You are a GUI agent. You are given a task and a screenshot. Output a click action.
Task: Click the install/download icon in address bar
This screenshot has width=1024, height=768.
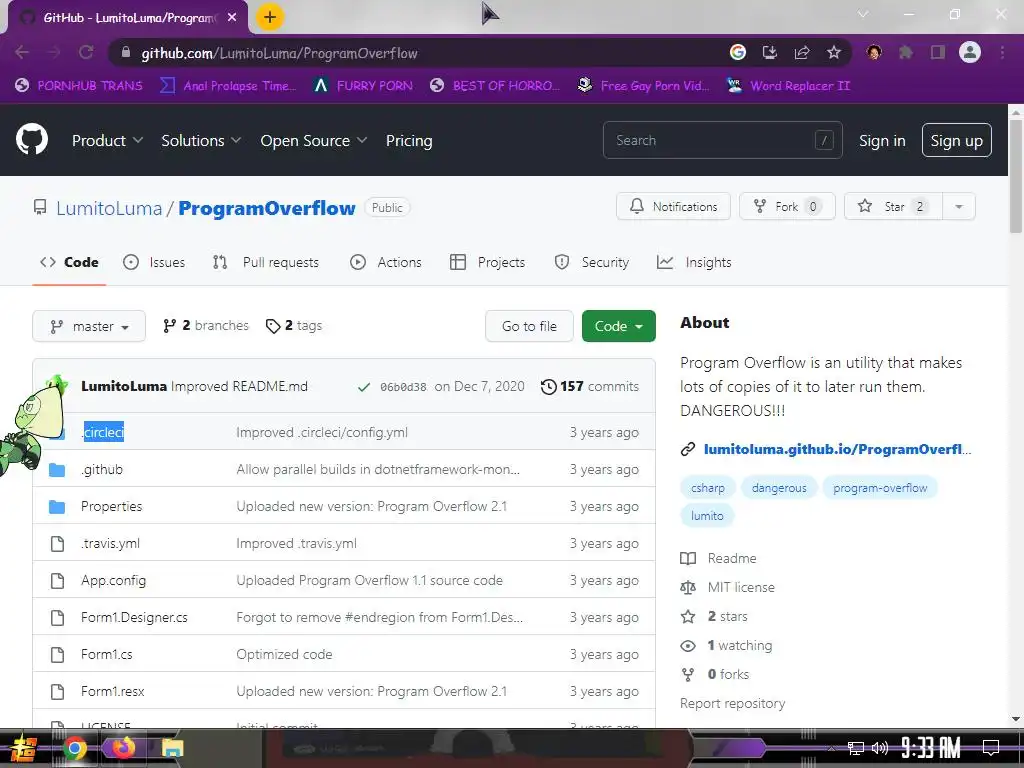click(770, 52)
